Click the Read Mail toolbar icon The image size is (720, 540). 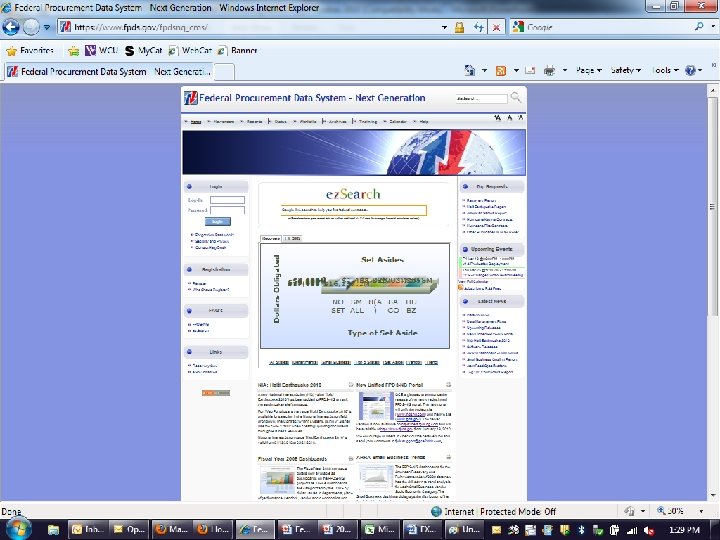530,70
